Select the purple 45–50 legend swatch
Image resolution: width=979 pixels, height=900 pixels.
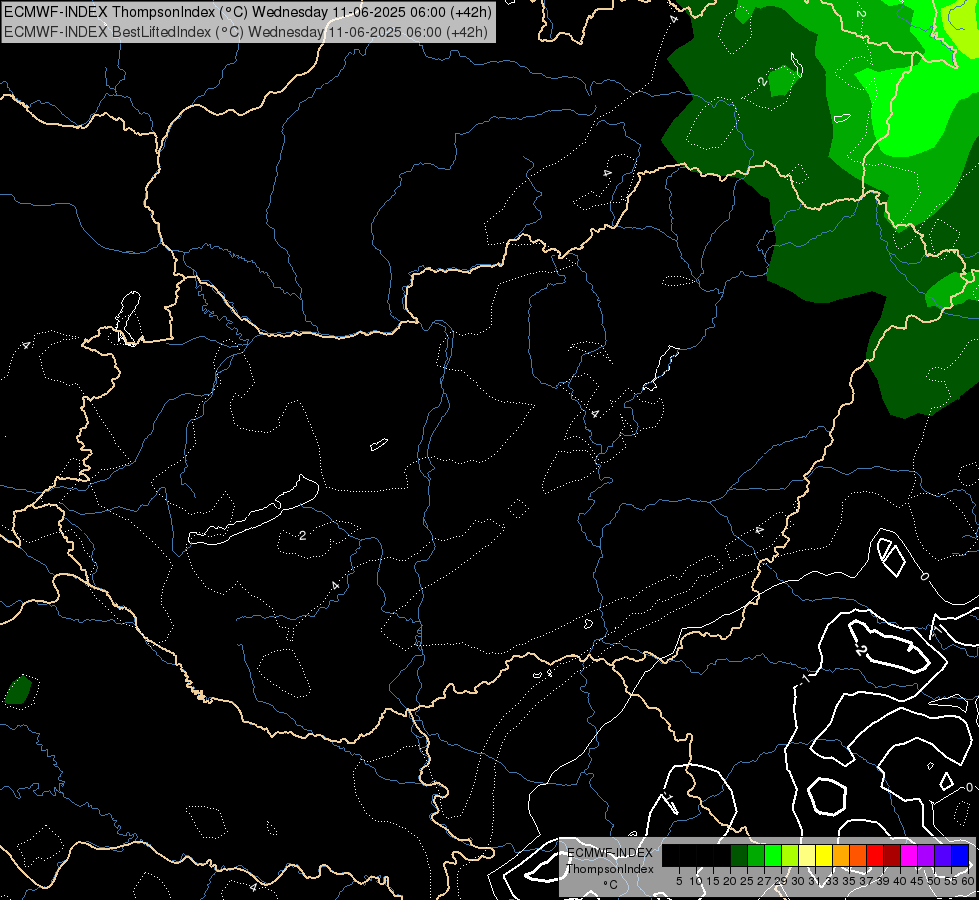925,855
